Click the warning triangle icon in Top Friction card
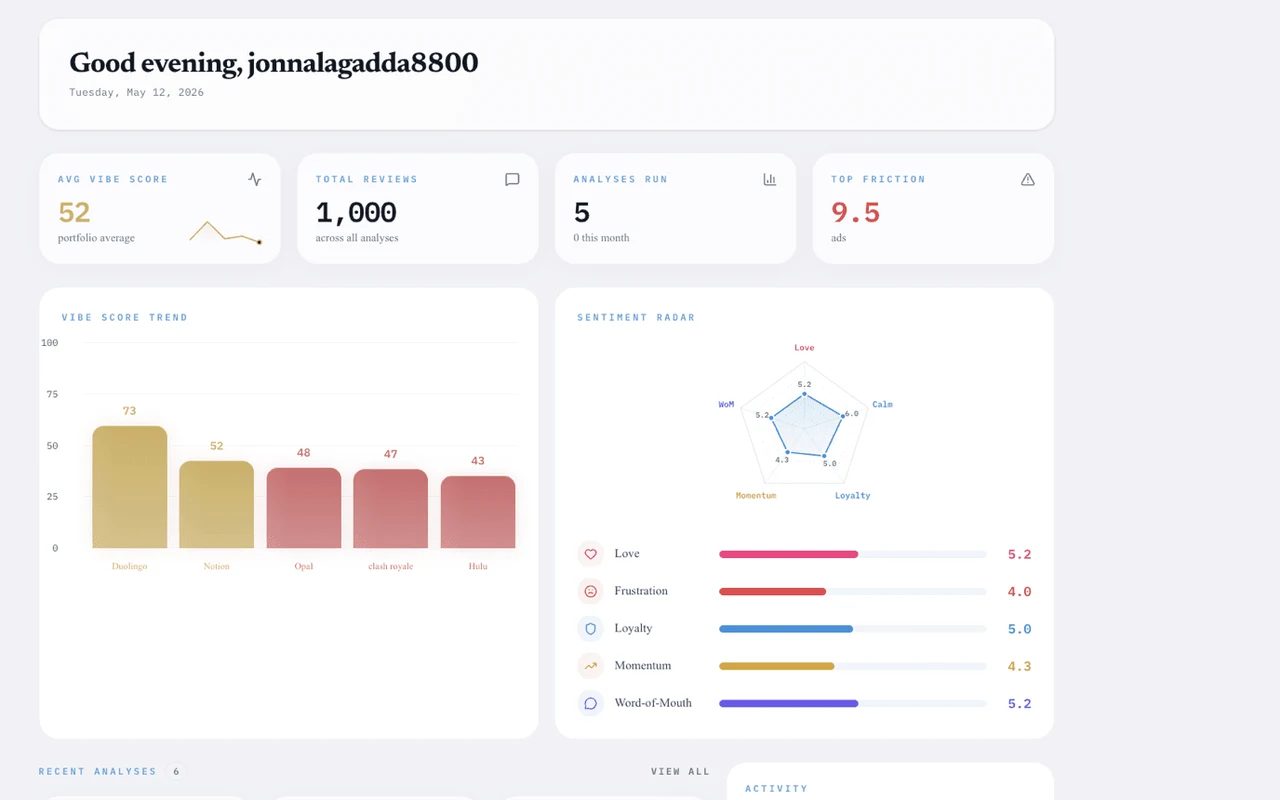 (x=1027, y=180)
